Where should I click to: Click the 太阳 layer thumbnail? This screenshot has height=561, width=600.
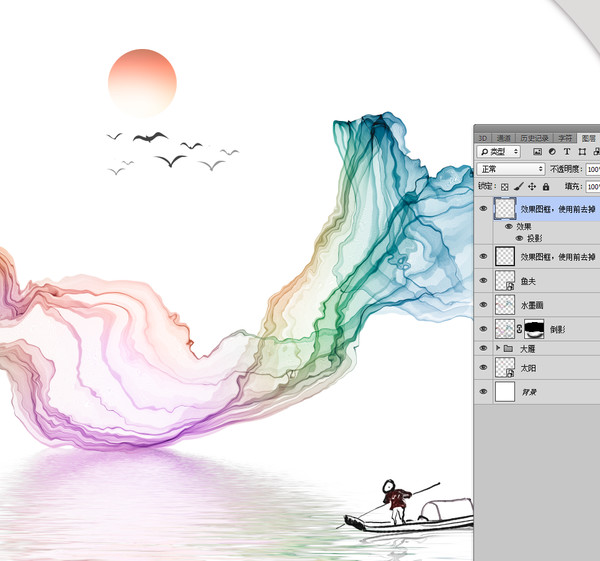pos(505,367)
